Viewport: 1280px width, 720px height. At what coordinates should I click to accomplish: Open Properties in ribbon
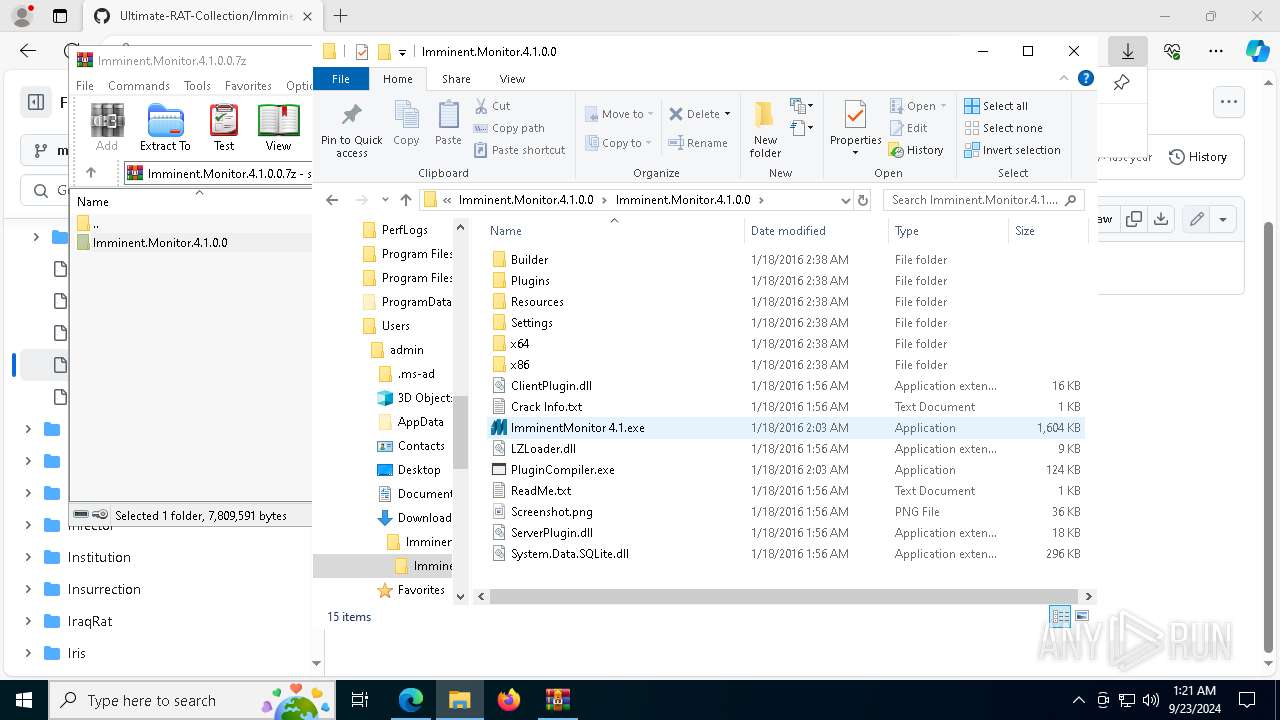pyautogui.click(x=855, y=129)
